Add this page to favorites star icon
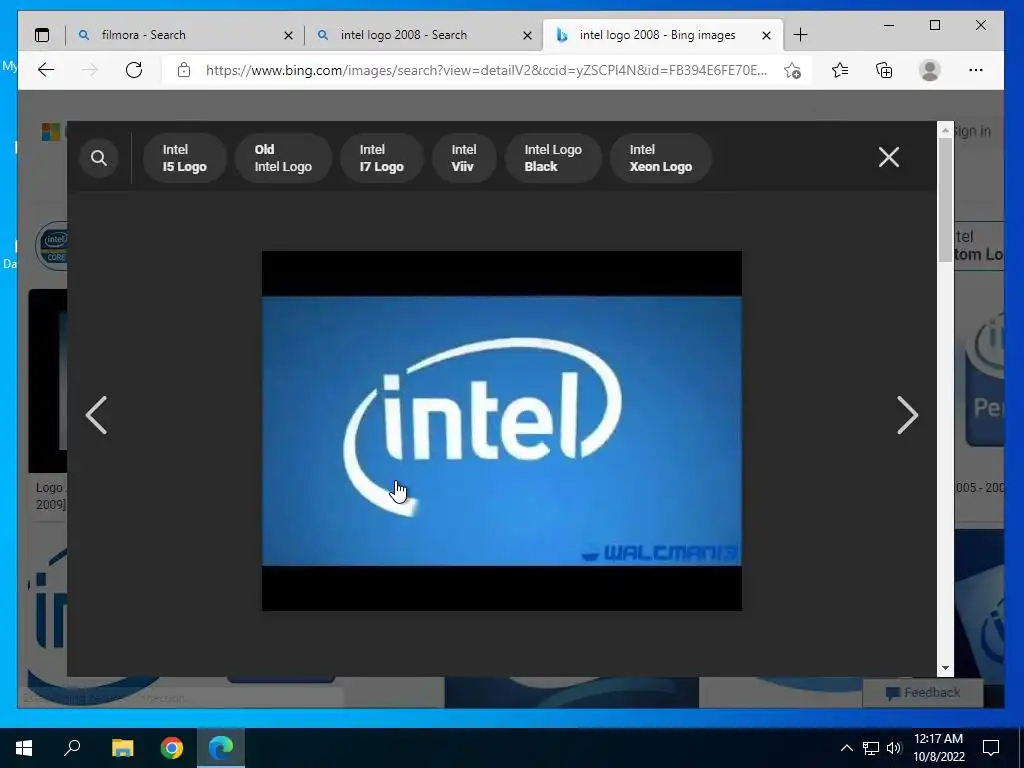The width and height of the screenshot is (1024, 768). [792, 70]
